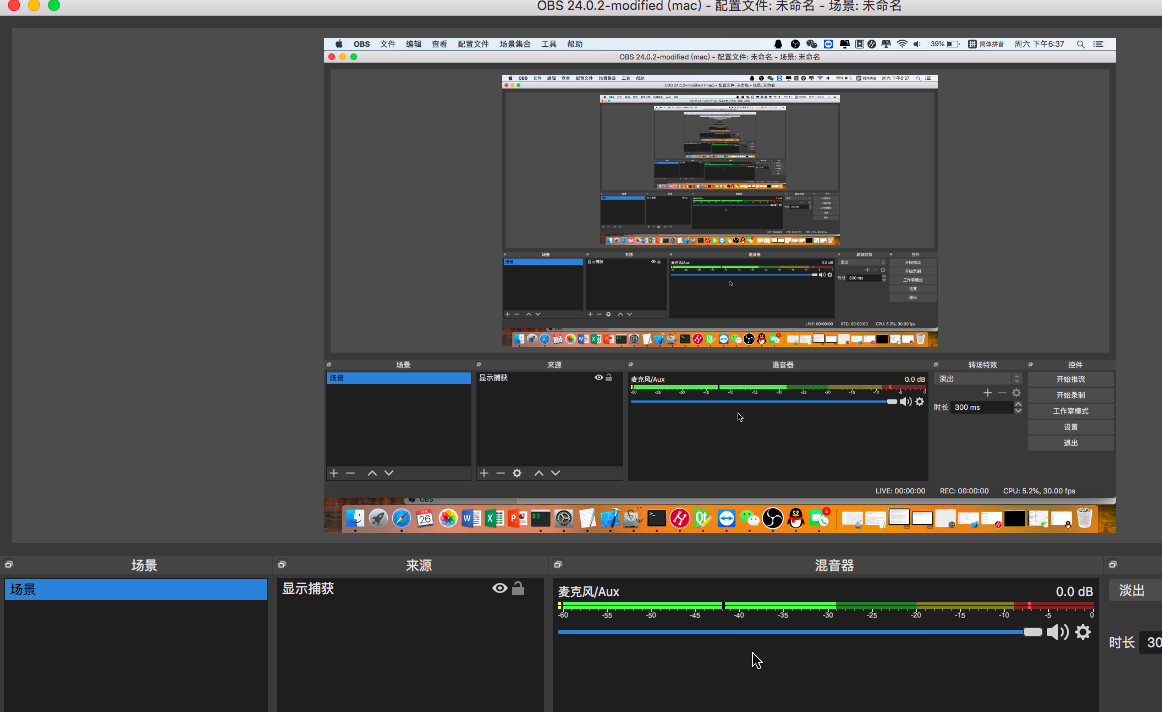Click move scene down arrow in preview
The height and width of the screenshot is (712, 1162).
(x=389, y=473)
